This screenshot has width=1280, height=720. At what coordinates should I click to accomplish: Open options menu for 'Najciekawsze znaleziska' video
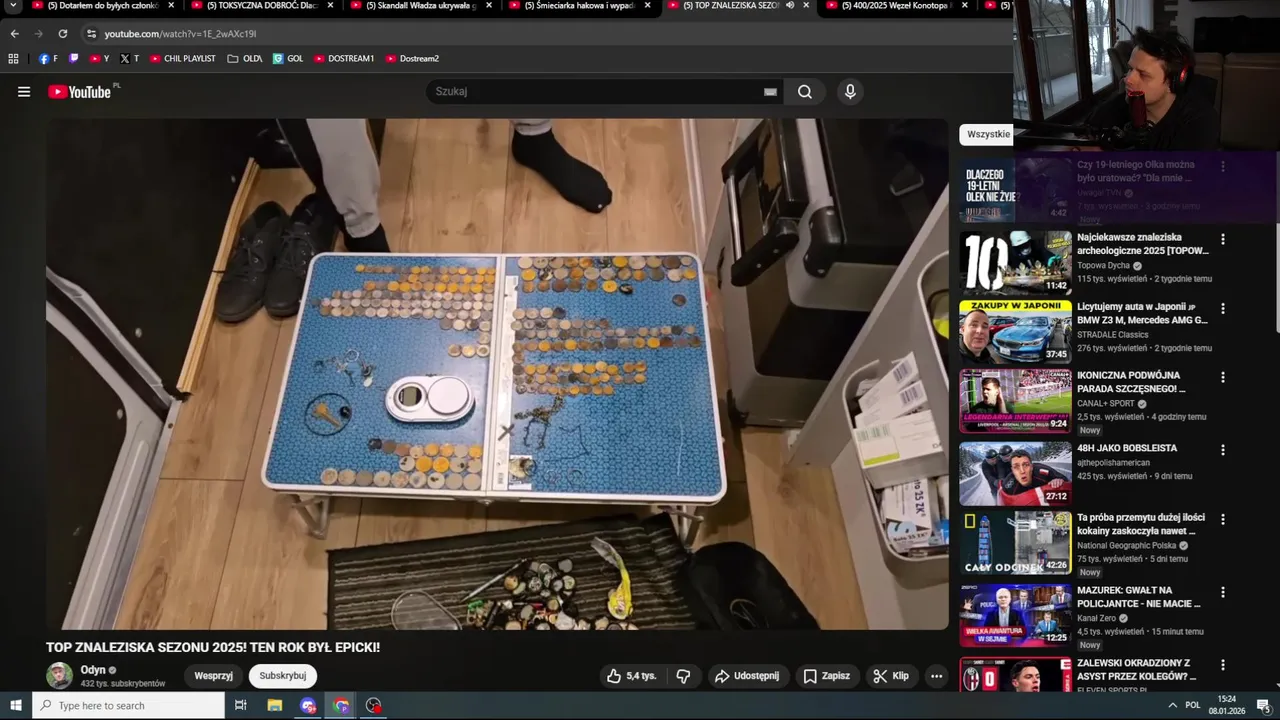coord(1222,239)
